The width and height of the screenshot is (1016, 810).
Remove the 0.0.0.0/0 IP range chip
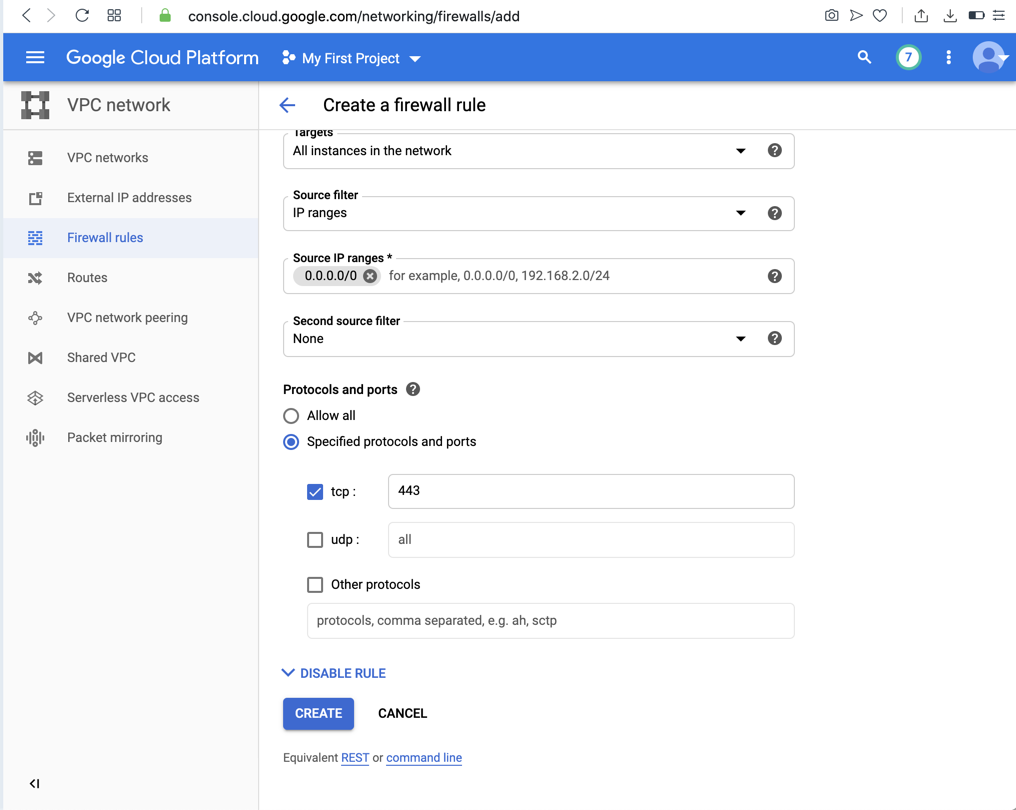(370, 276)
